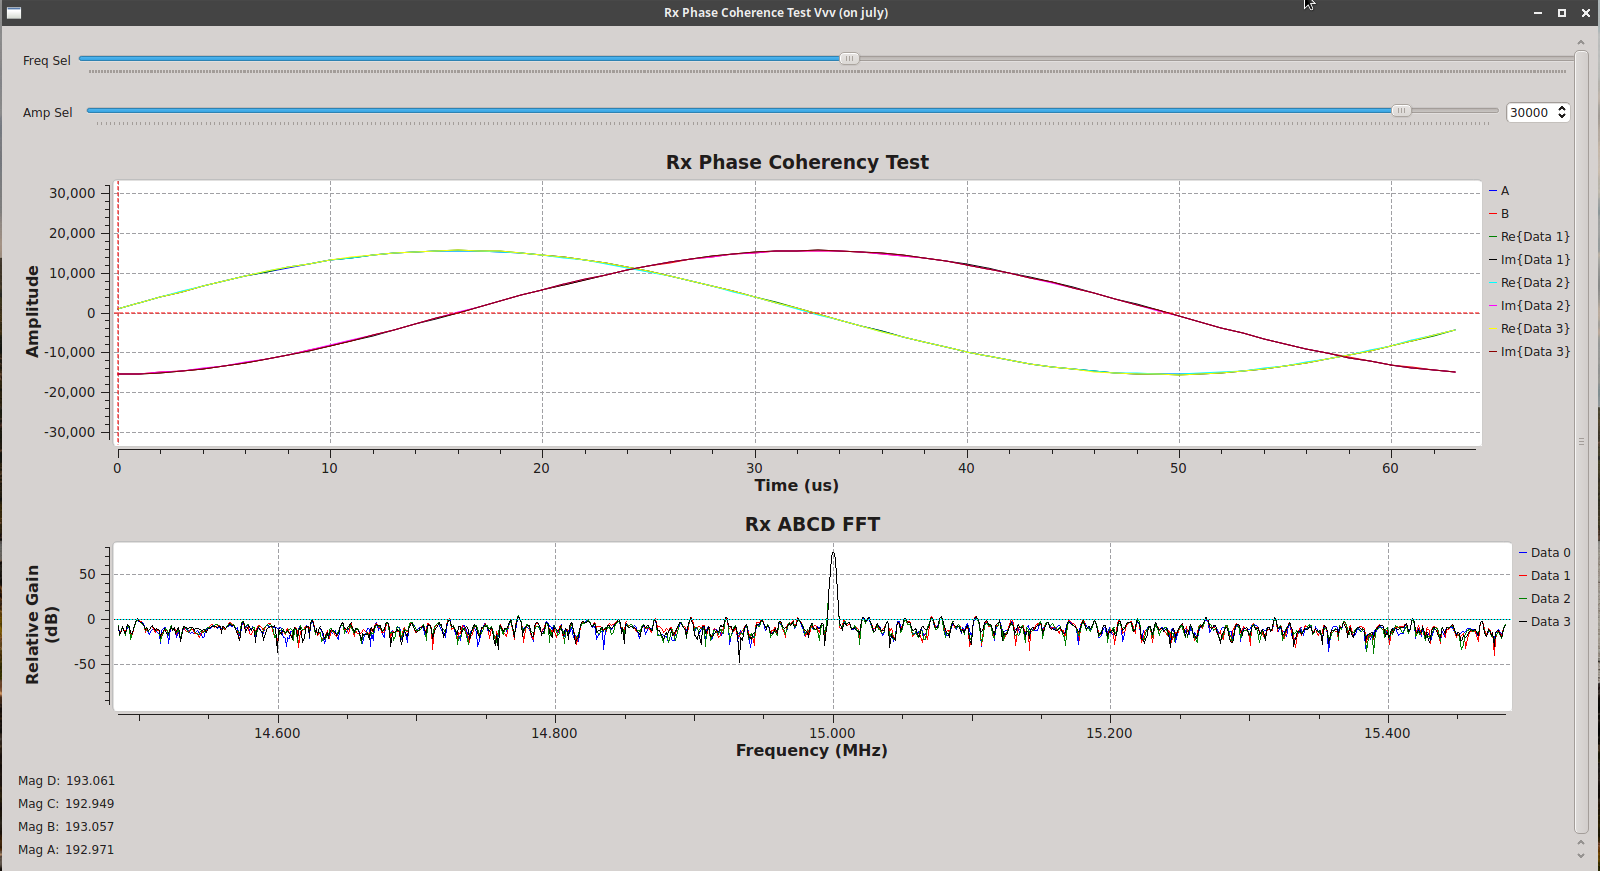Open the window menu icon in title bar
Image resolution: width=1600 pixels, height=871 pixels.
[14, 13]
